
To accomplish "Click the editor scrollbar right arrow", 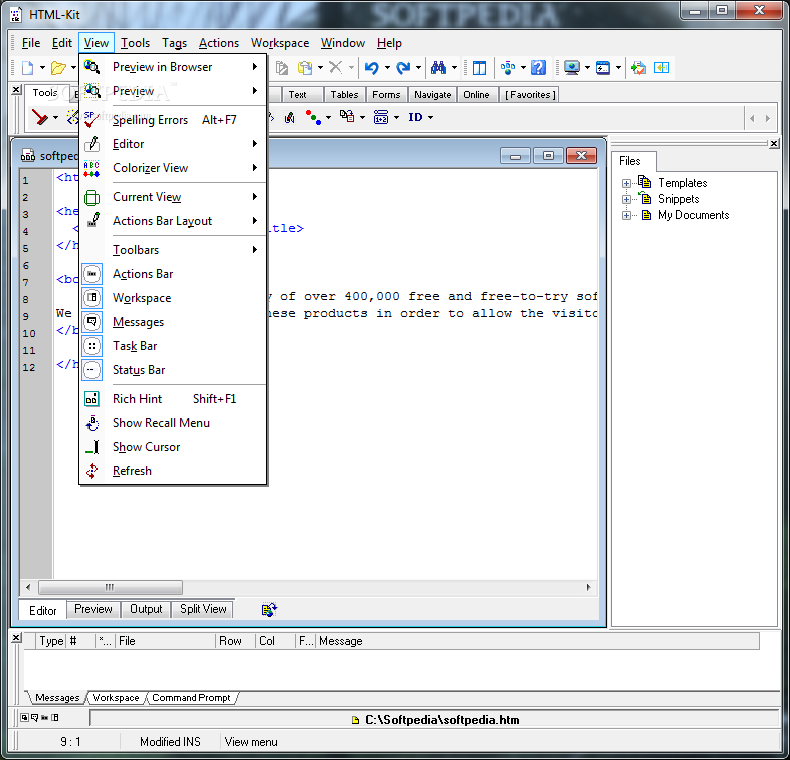I will point(588,588).
